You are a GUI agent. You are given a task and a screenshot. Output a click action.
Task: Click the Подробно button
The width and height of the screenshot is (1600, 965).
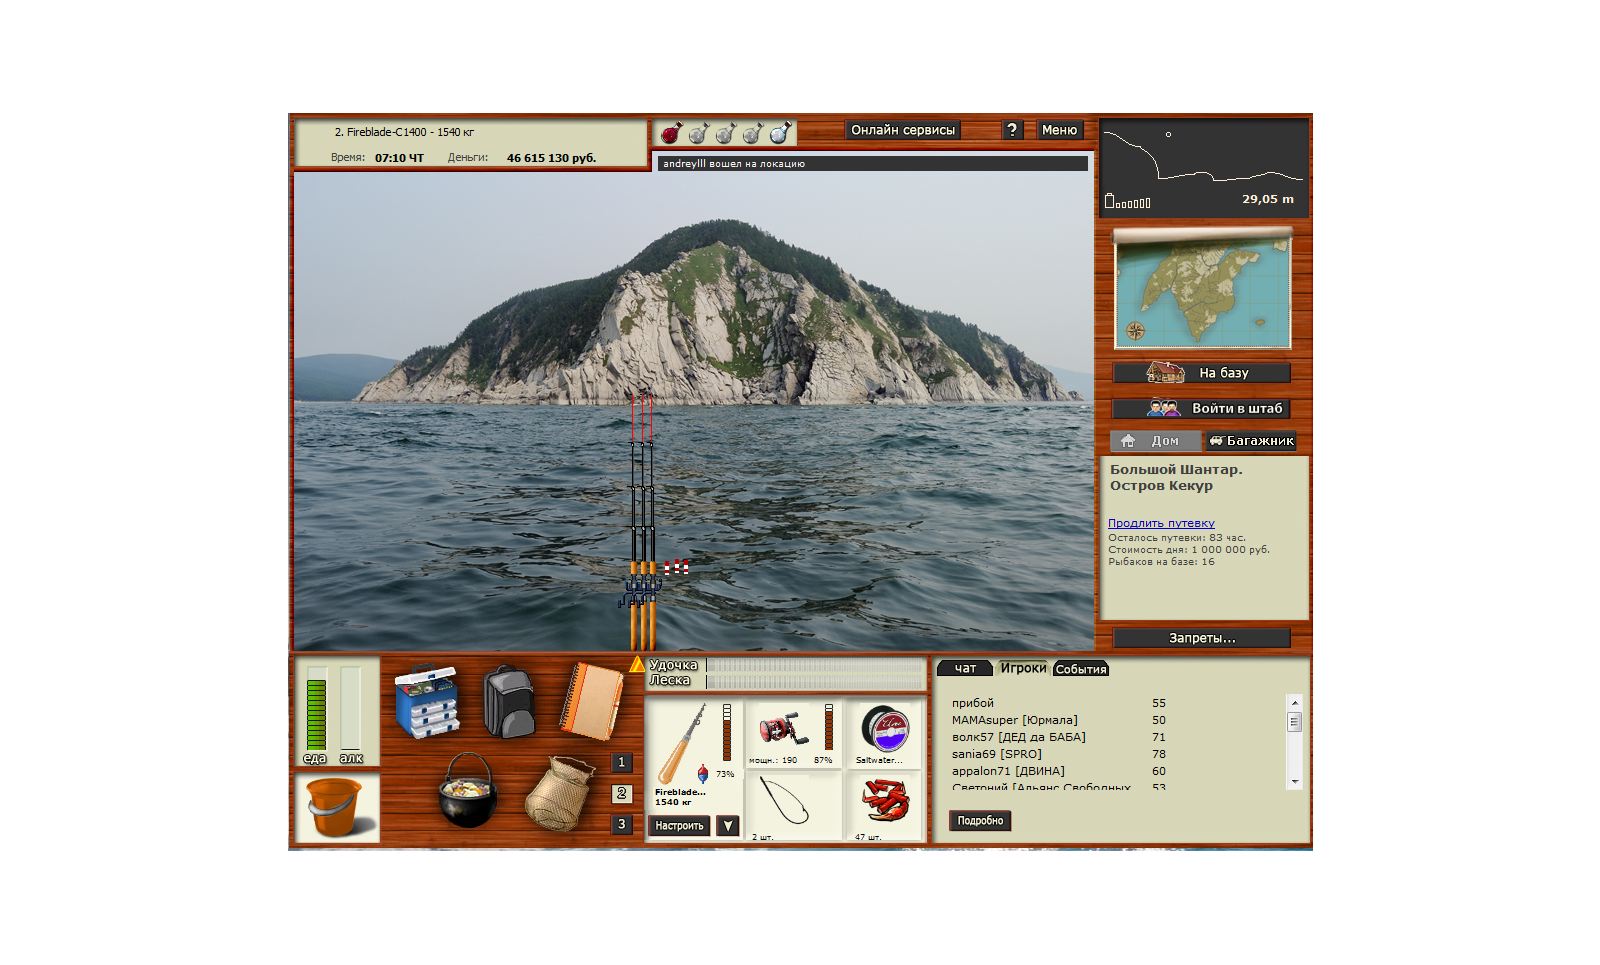pos(980,821)
